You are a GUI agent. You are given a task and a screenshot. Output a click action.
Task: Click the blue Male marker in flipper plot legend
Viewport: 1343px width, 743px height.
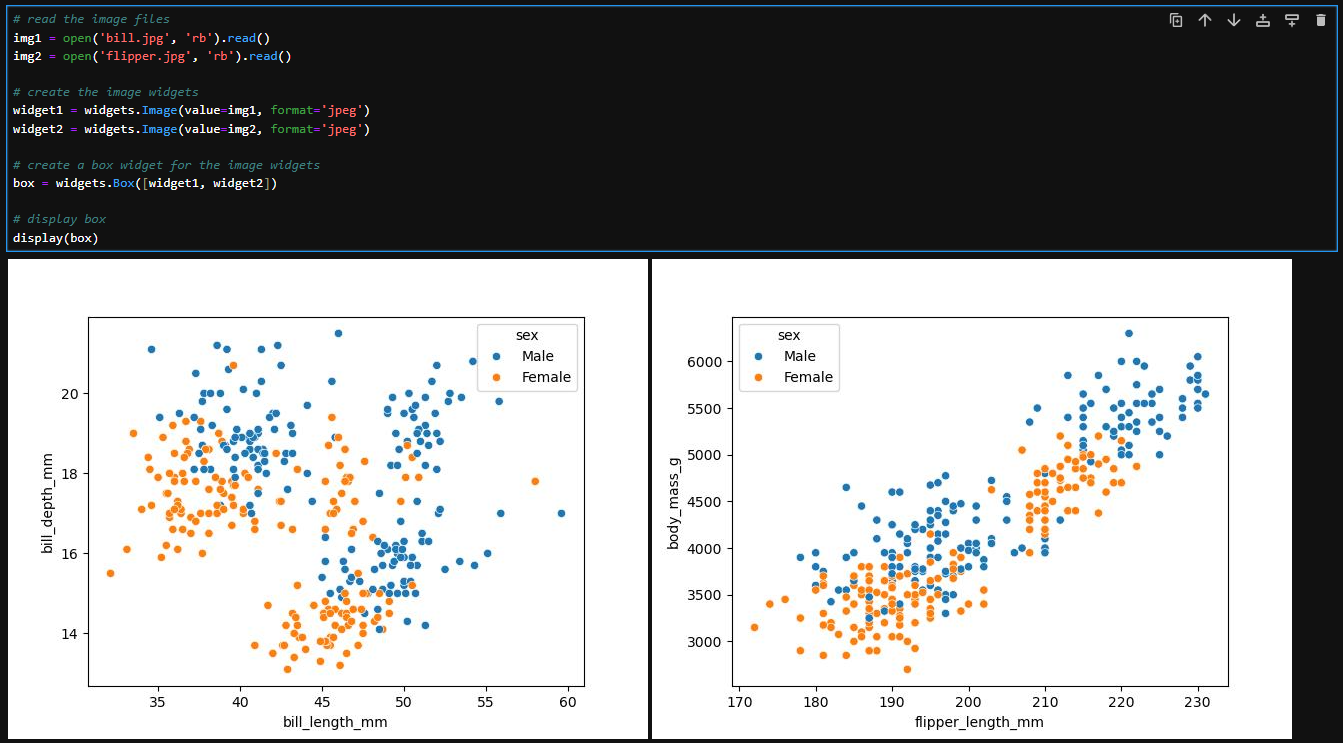coord(758,356)
